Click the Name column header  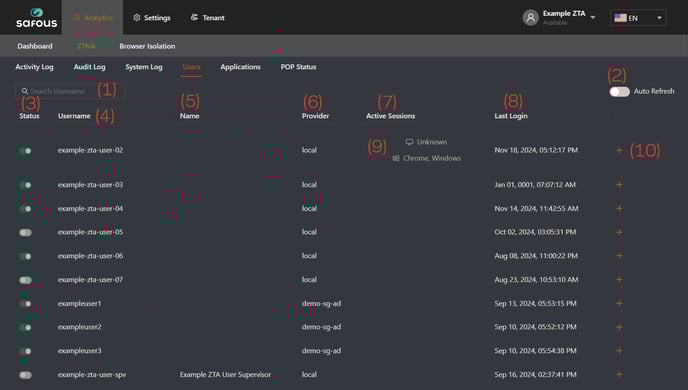(x=190, y=116)
